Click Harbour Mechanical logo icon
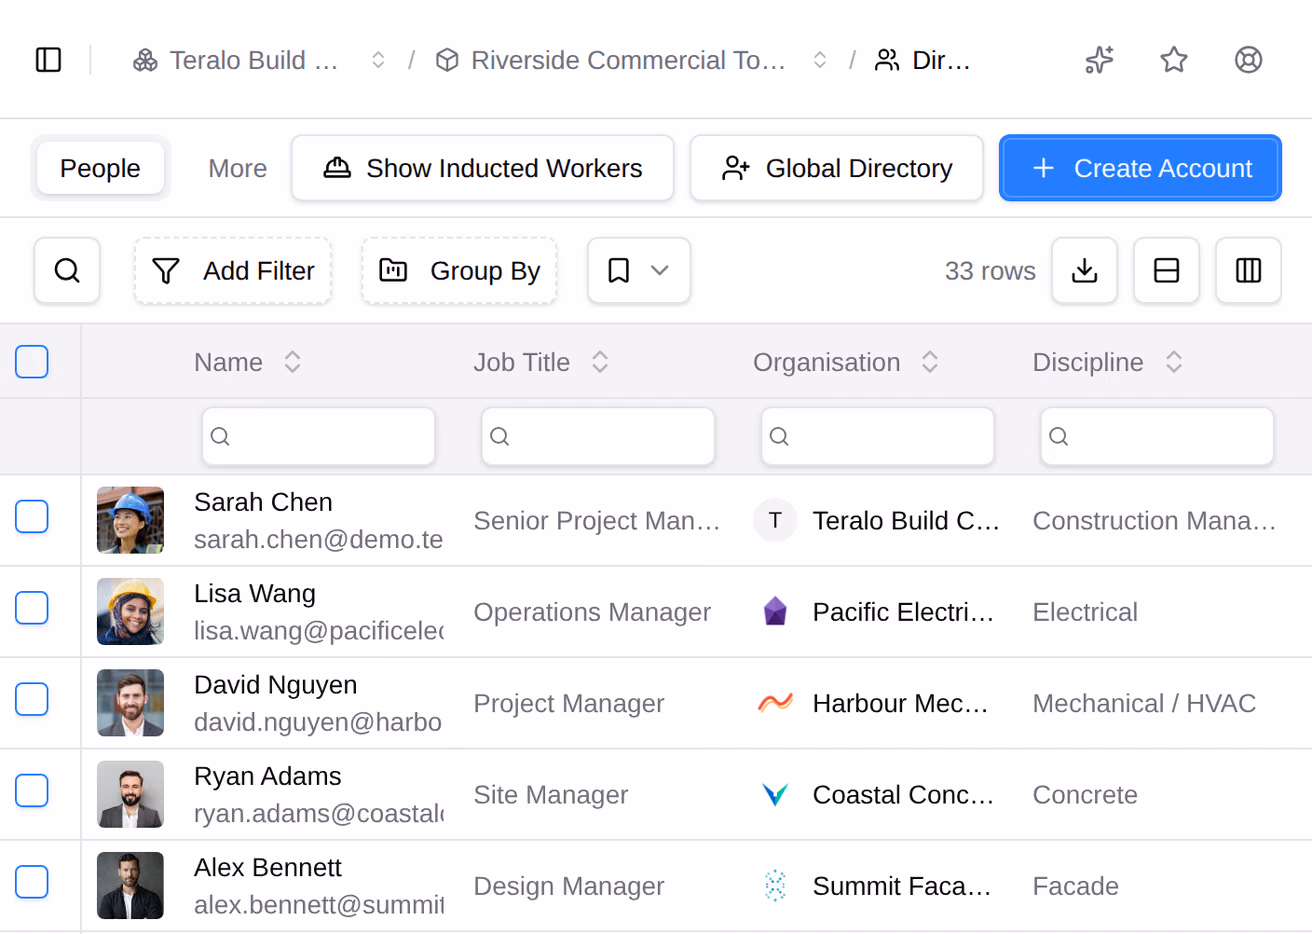The image size is (1312, 934). coord(775,703)
